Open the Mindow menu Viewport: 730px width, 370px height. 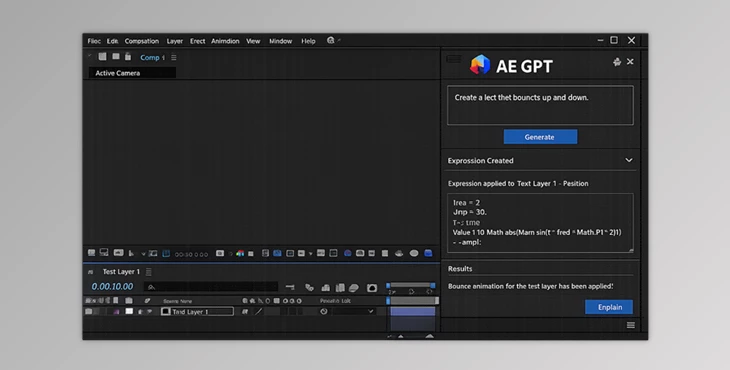(x=280, y=41)
